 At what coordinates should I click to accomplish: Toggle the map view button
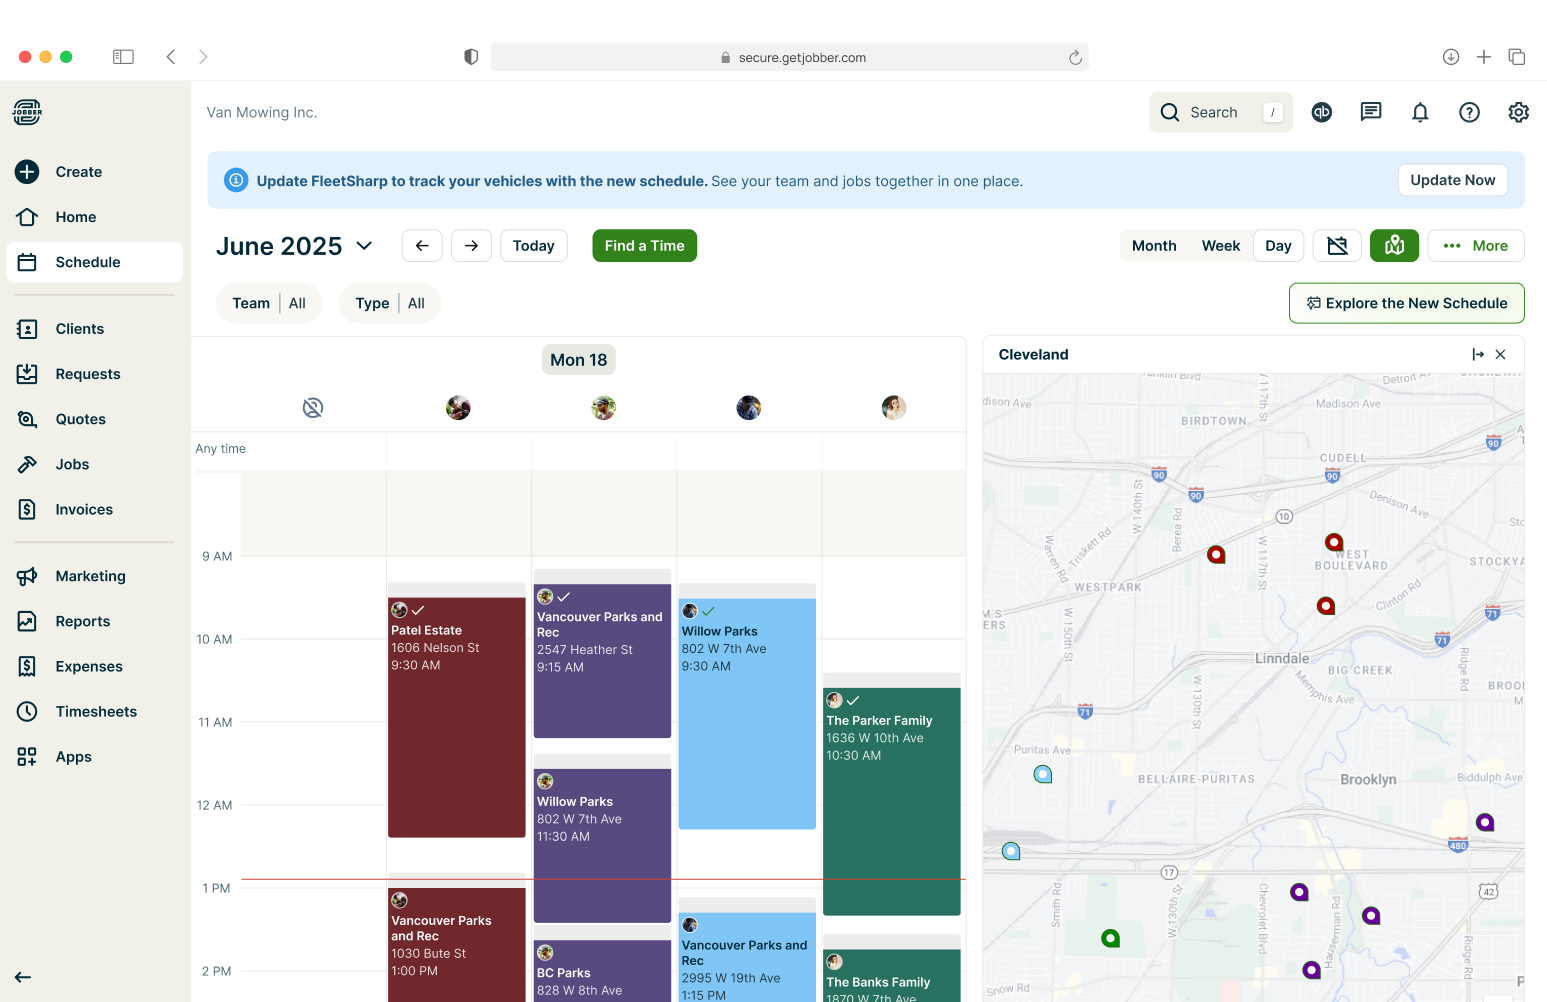pos(1393,246)
